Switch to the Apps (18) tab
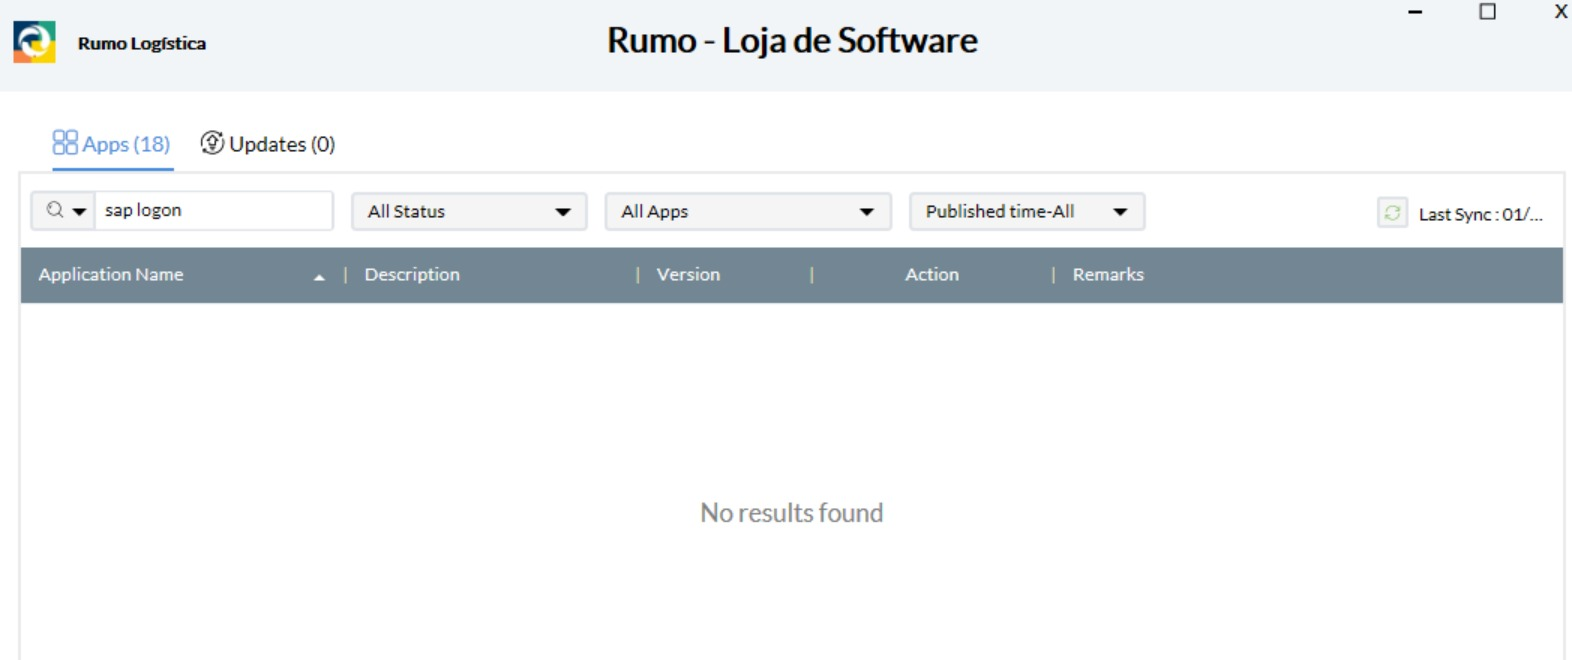This screenshot has width=1572, height=660. [x=111, y=144]
